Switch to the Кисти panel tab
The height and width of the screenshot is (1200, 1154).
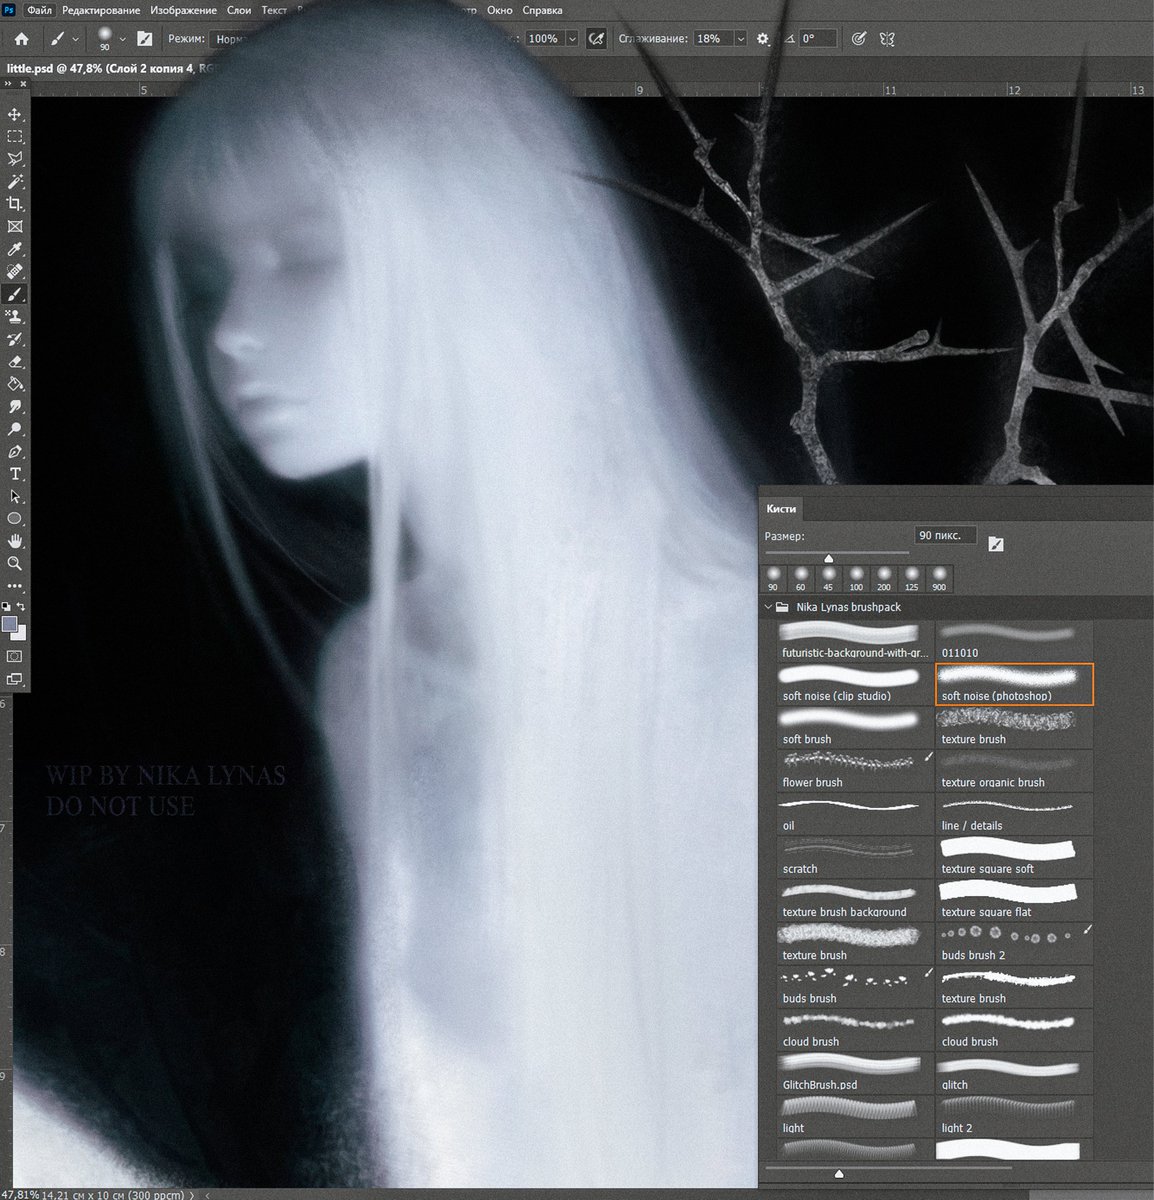click(781, 509)
